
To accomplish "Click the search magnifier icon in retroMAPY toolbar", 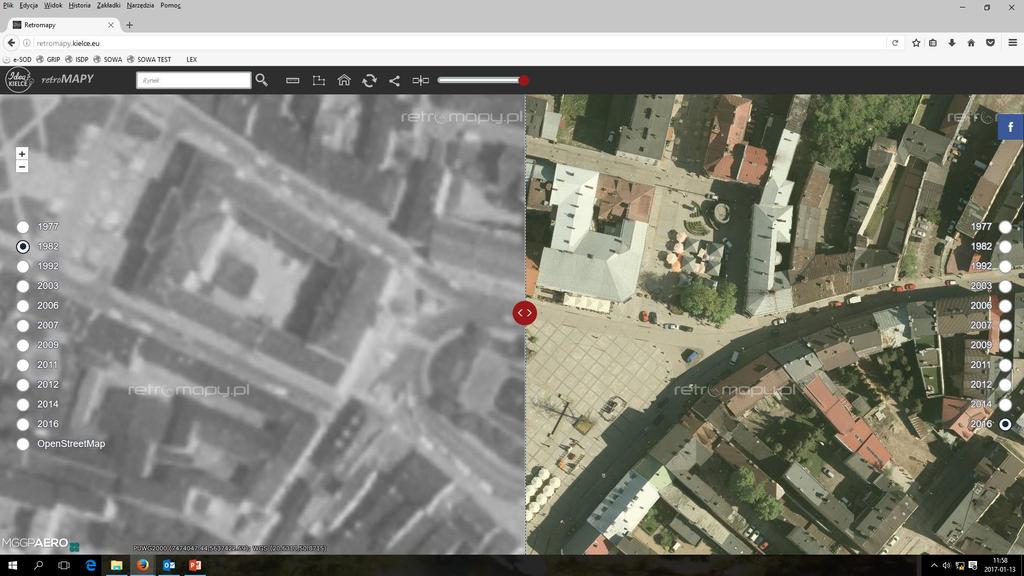I will pyautogui.click(x=262, y=80).
